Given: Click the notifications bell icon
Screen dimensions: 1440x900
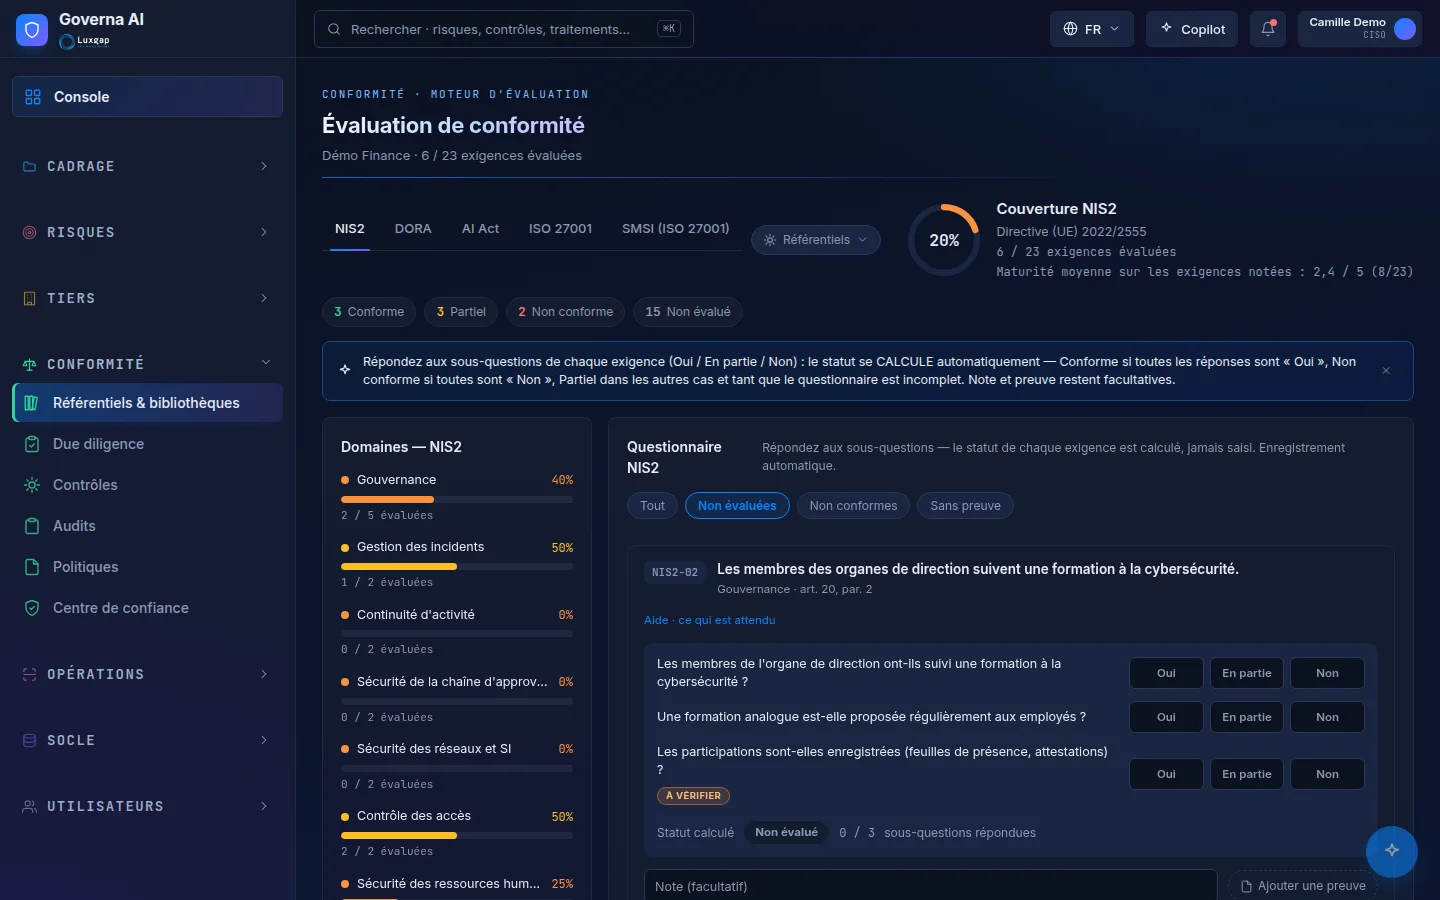Looking at the screenshot, I should (x=1268, y=29).
